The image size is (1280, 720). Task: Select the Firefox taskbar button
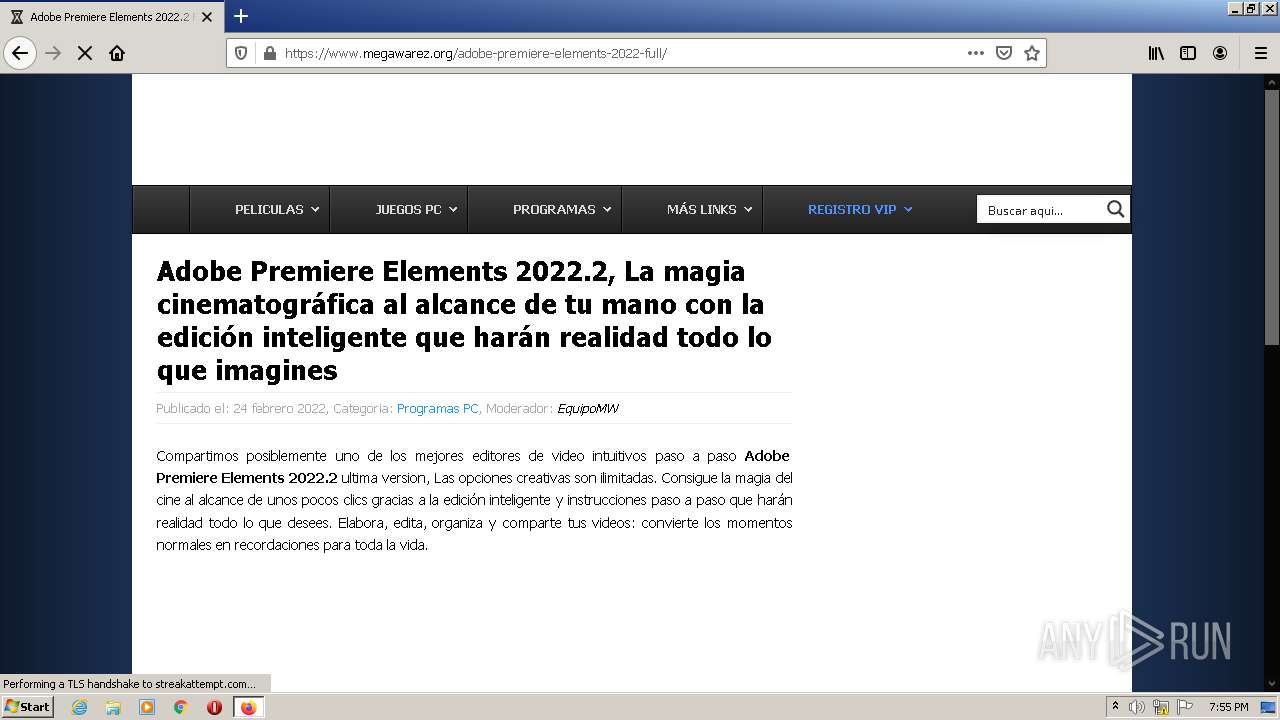[x=248, y=707]
